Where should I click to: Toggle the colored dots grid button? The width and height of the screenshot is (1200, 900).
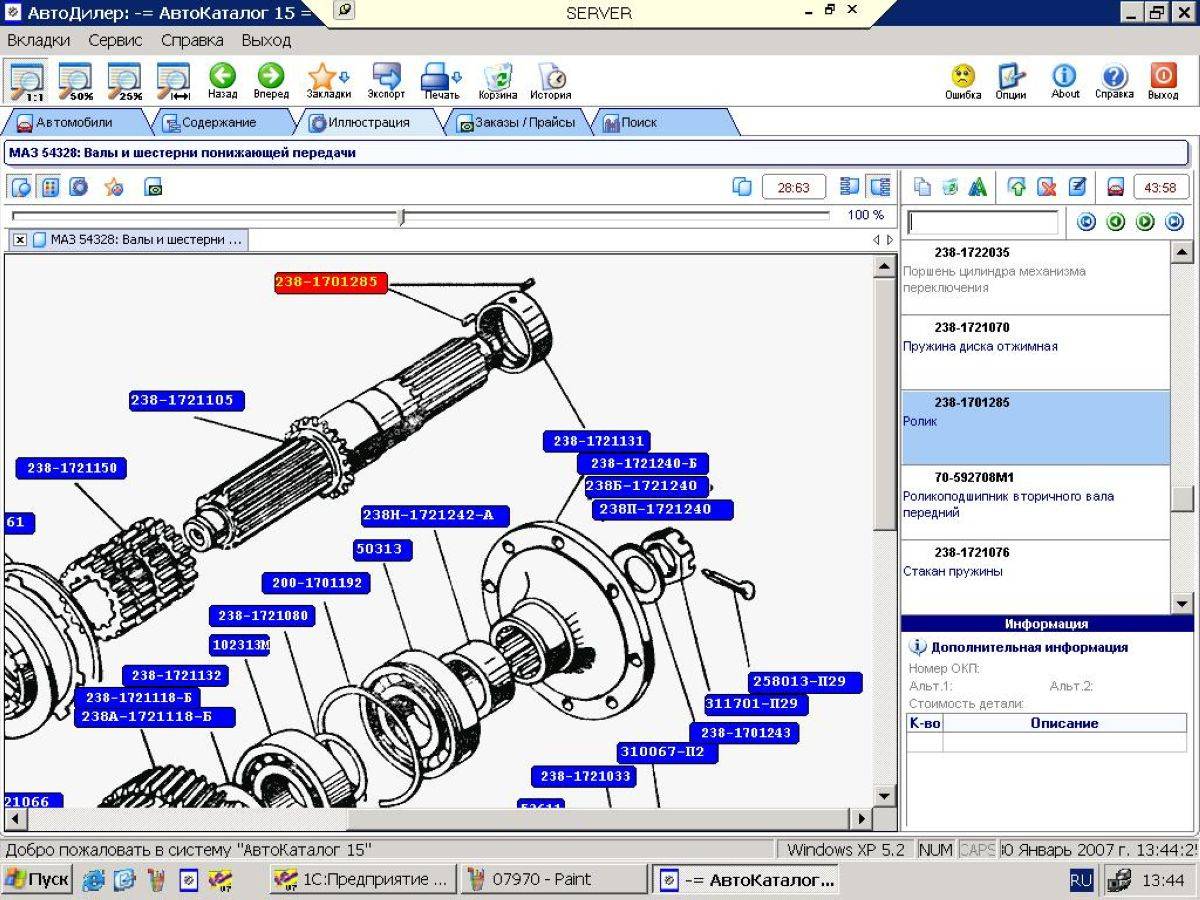coord(50,187)
